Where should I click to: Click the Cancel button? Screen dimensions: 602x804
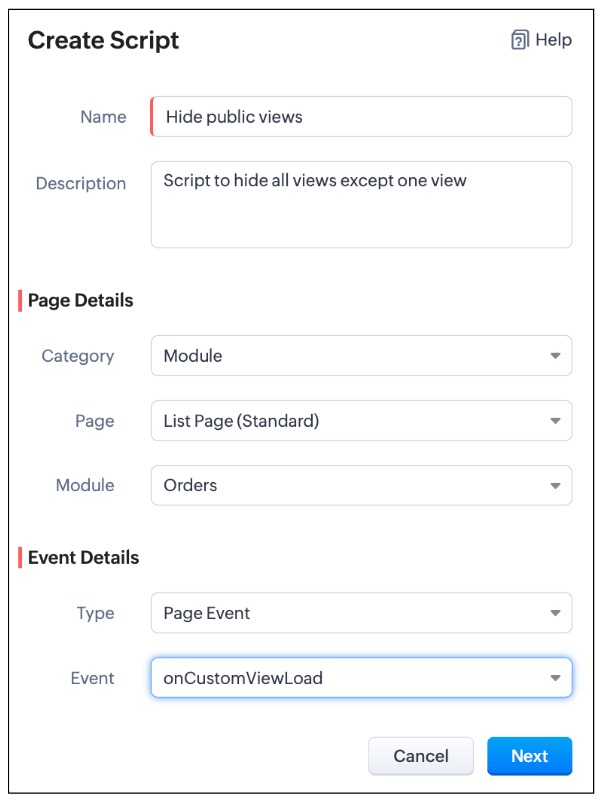(421, 756)
